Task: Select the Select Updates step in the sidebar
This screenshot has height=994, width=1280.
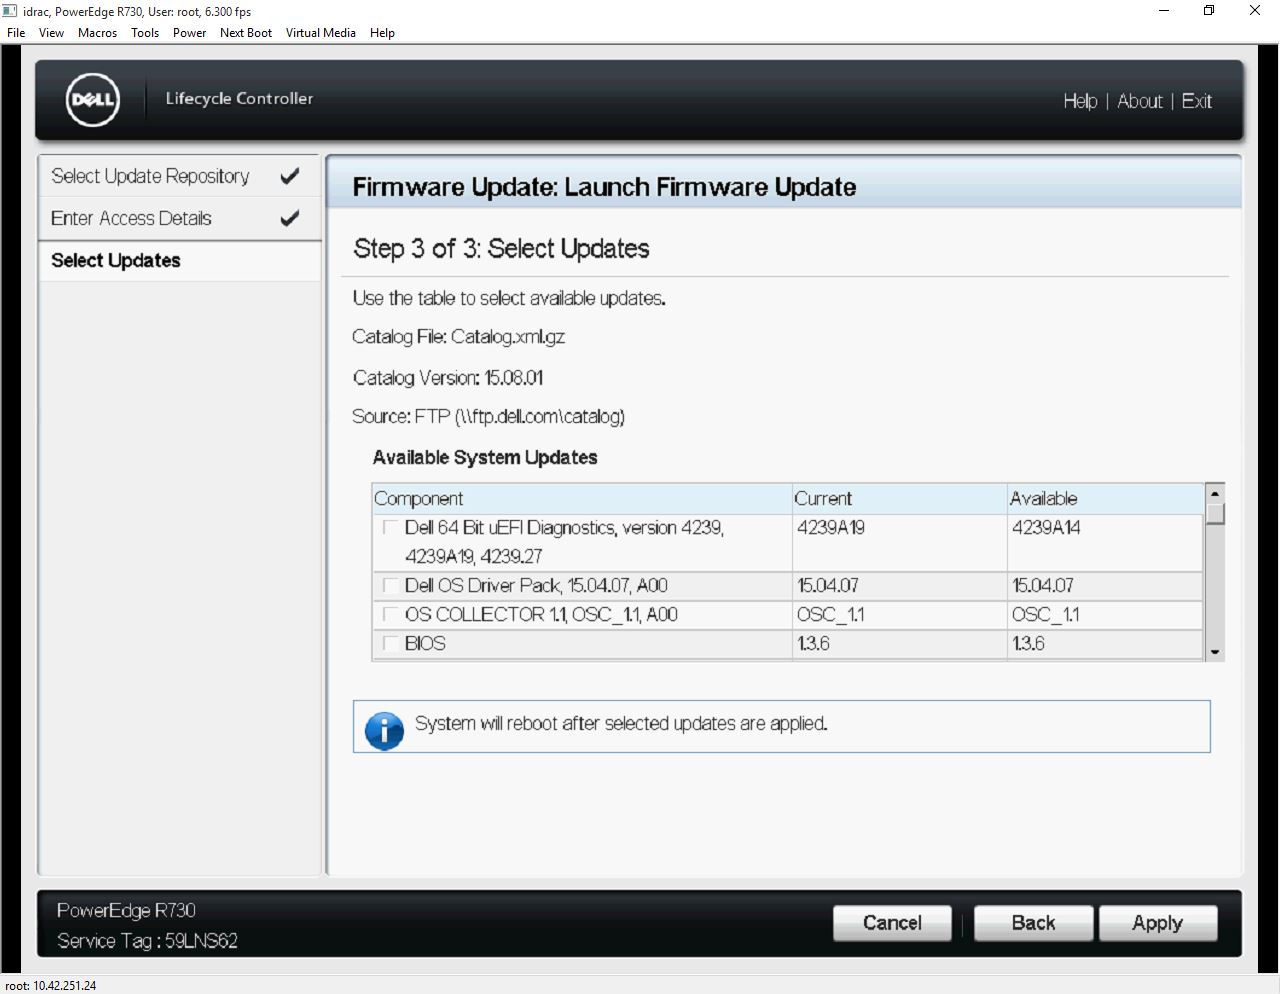Action: 115,261
